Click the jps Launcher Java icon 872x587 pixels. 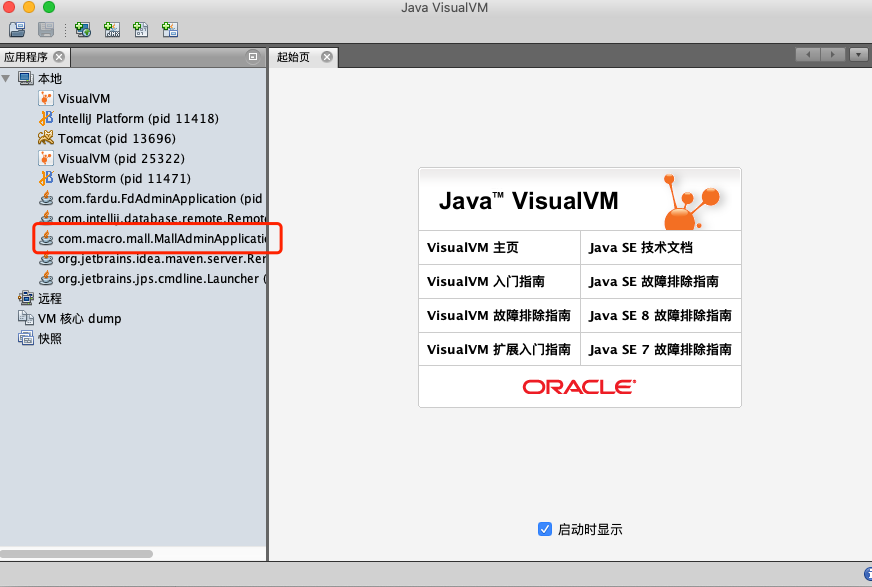pyautogui.click(x=46, y=278)
